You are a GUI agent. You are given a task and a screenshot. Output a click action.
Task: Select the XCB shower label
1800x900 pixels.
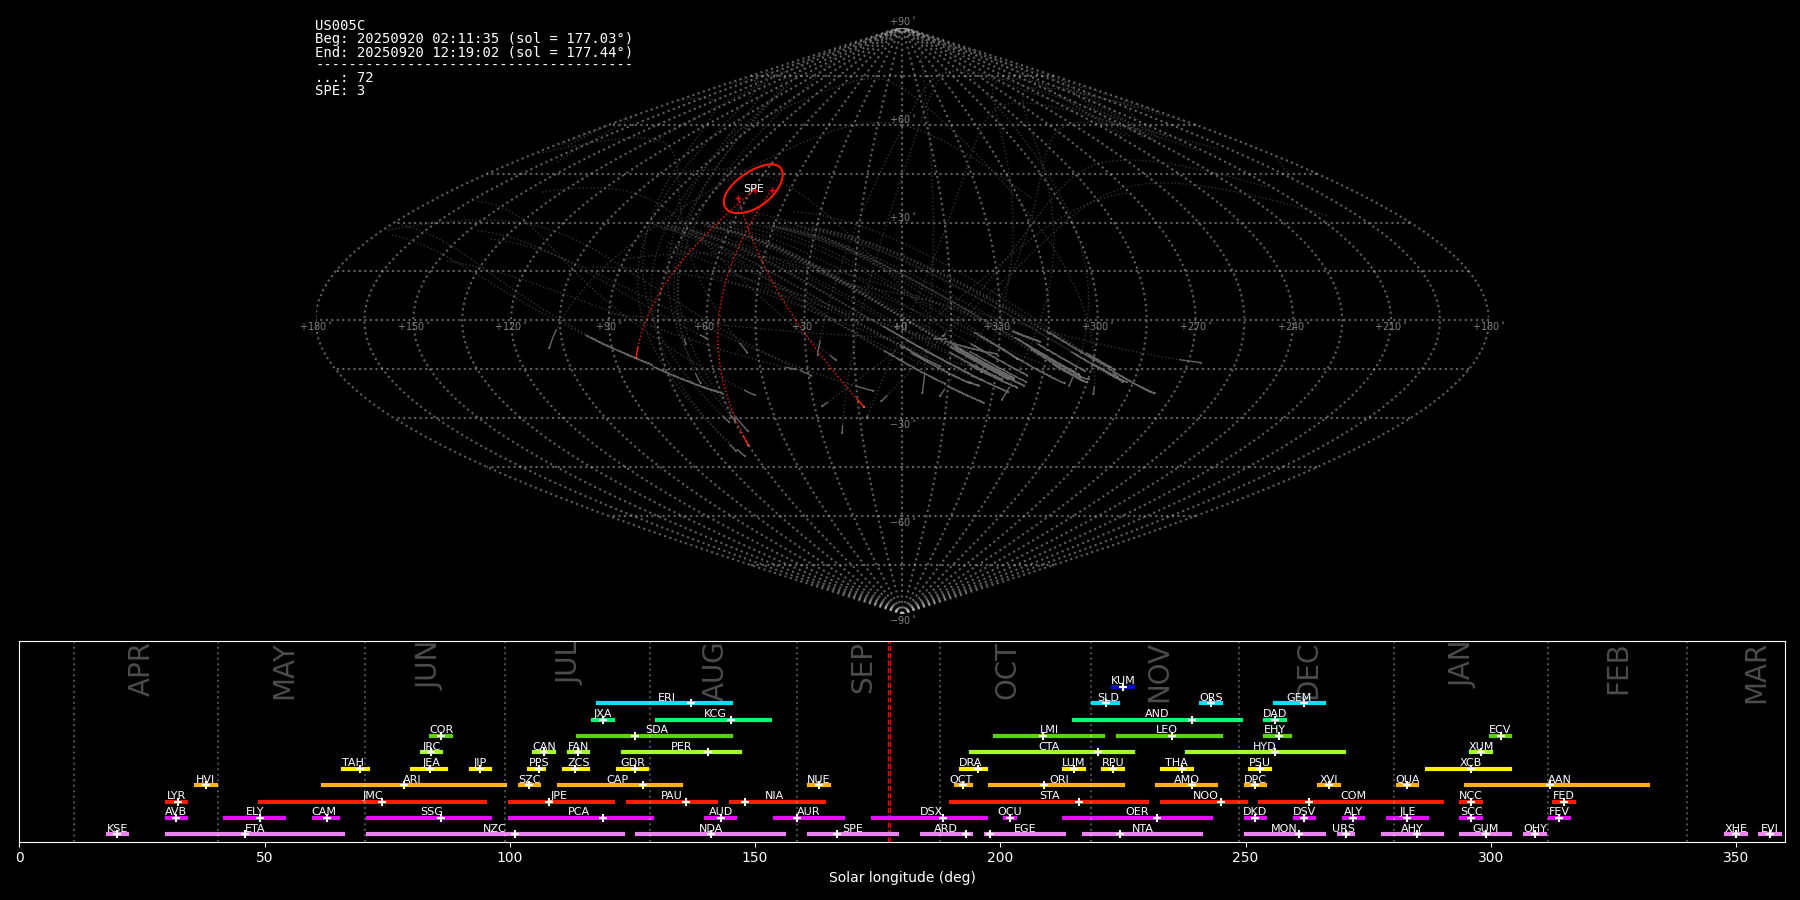(x=1470, y=763)
